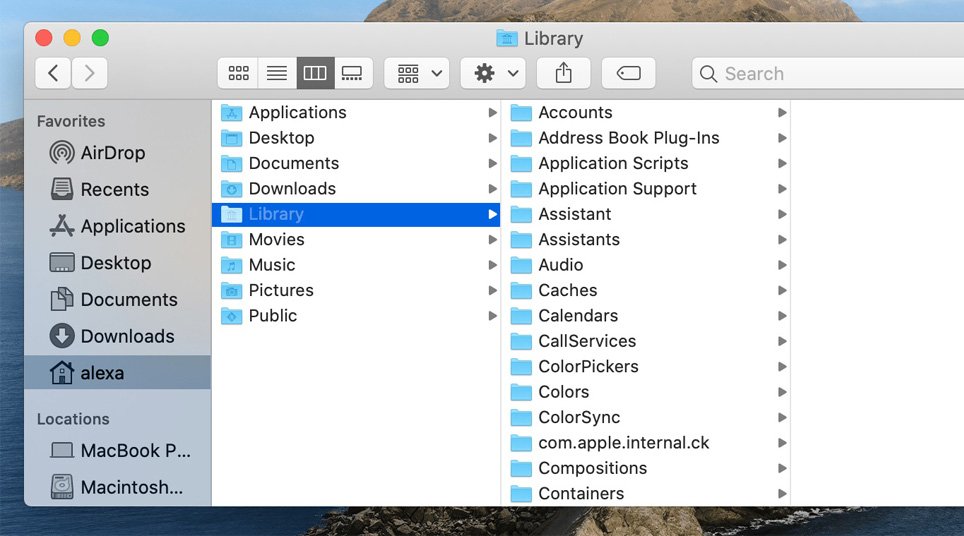Screen dimensions: 964x536
Task: Open the alexa home folder
Action: coord(102,373)
